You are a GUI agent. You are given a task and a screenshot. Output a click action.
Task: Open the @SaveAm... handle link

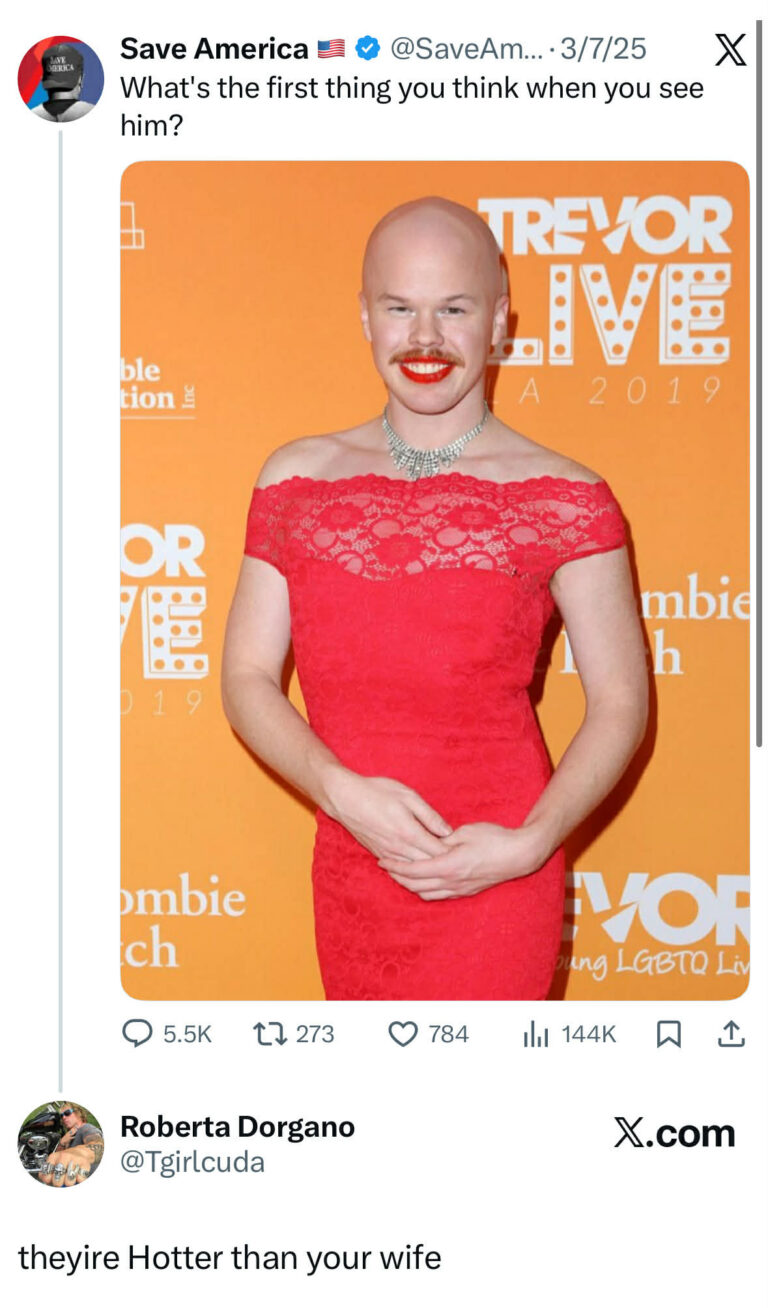click(x=468, y=48)
